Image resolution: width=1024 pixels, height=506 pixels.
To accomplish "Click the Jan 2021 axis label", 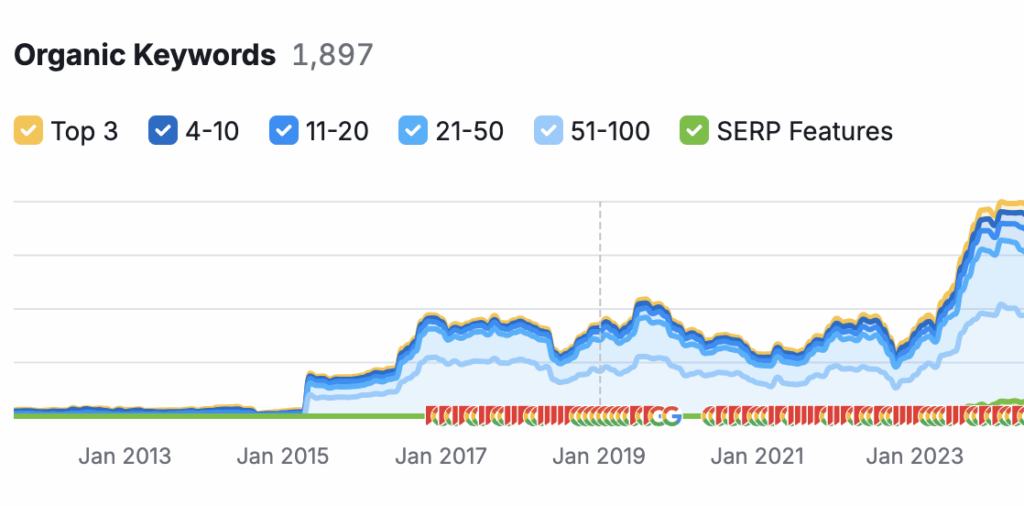I will tap(757, 456).
